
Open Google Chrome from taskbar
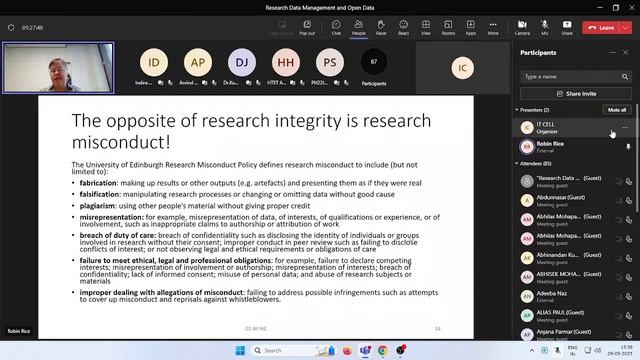(x=382, y=350)
